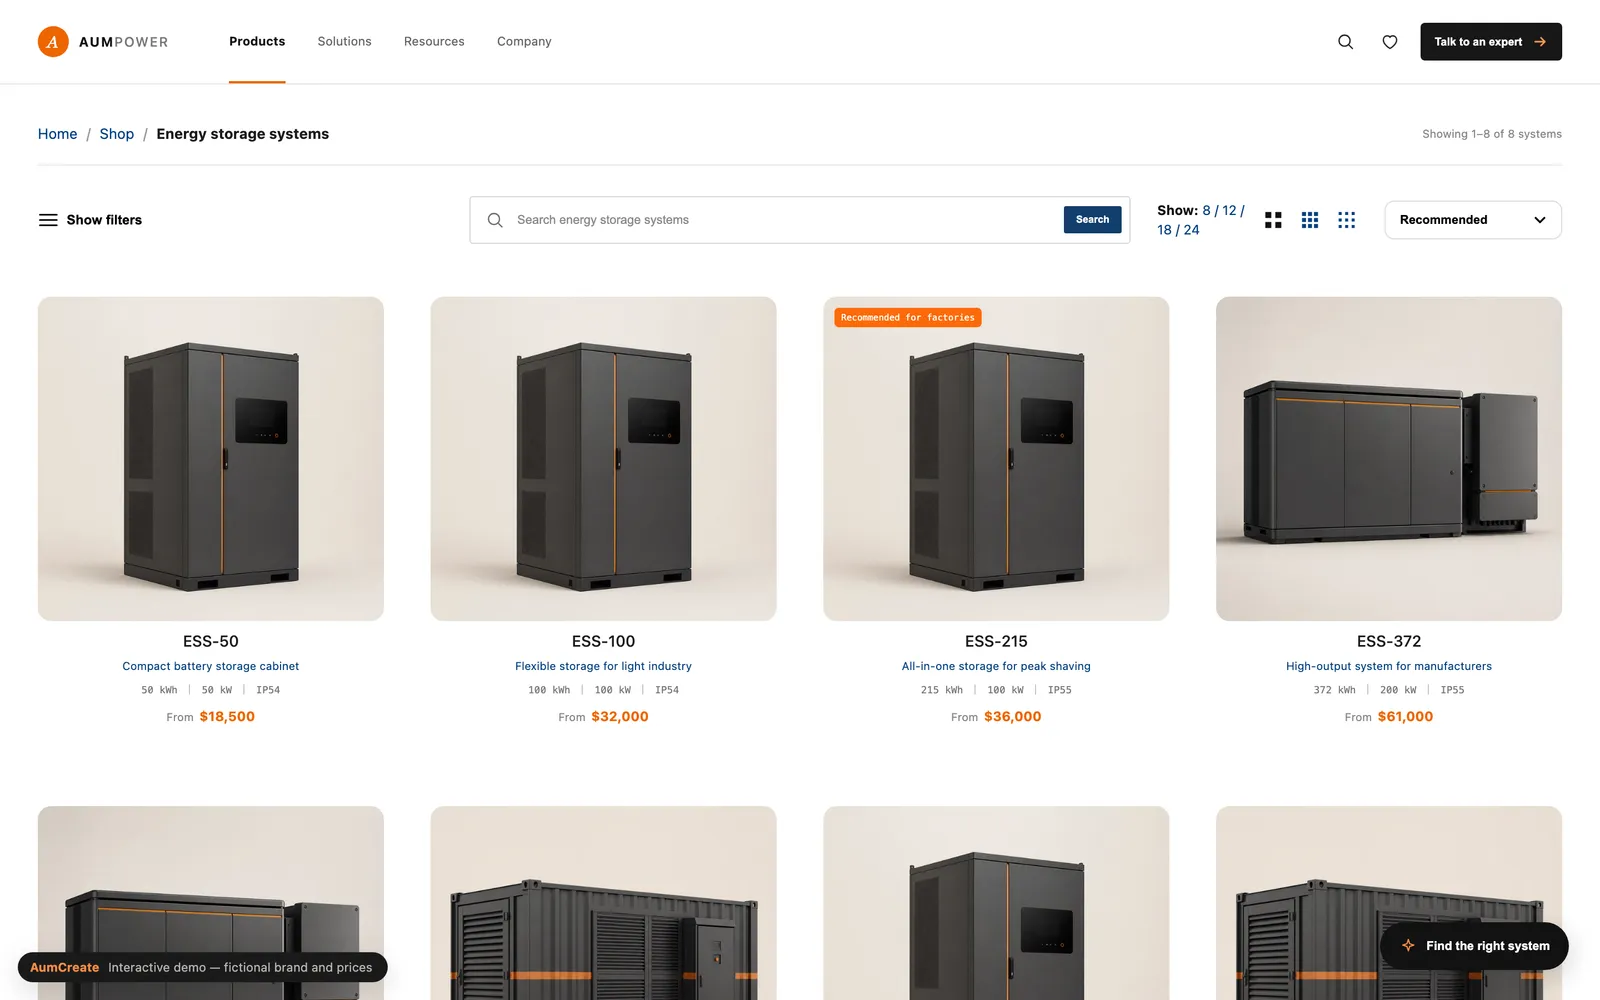Image resolution: width=1600 pixels, height=1000 pixels.
Task: Open the ESS-50 product image
Action: pos(211,459)
